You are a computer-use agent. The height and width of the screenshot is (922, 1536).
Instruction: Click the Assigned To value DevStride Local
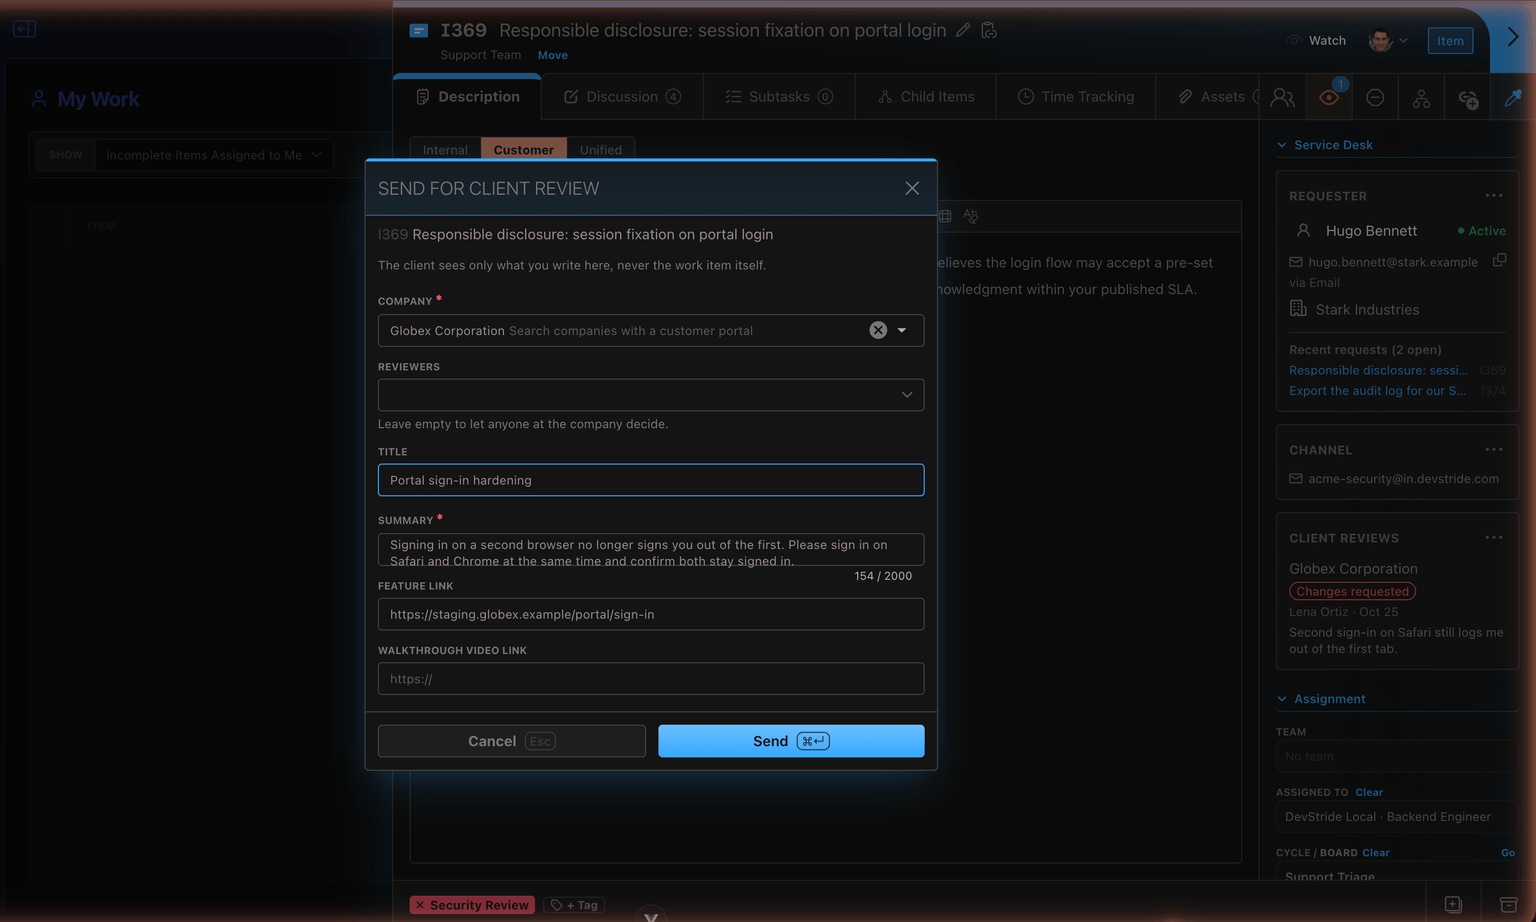point(1397,817)
